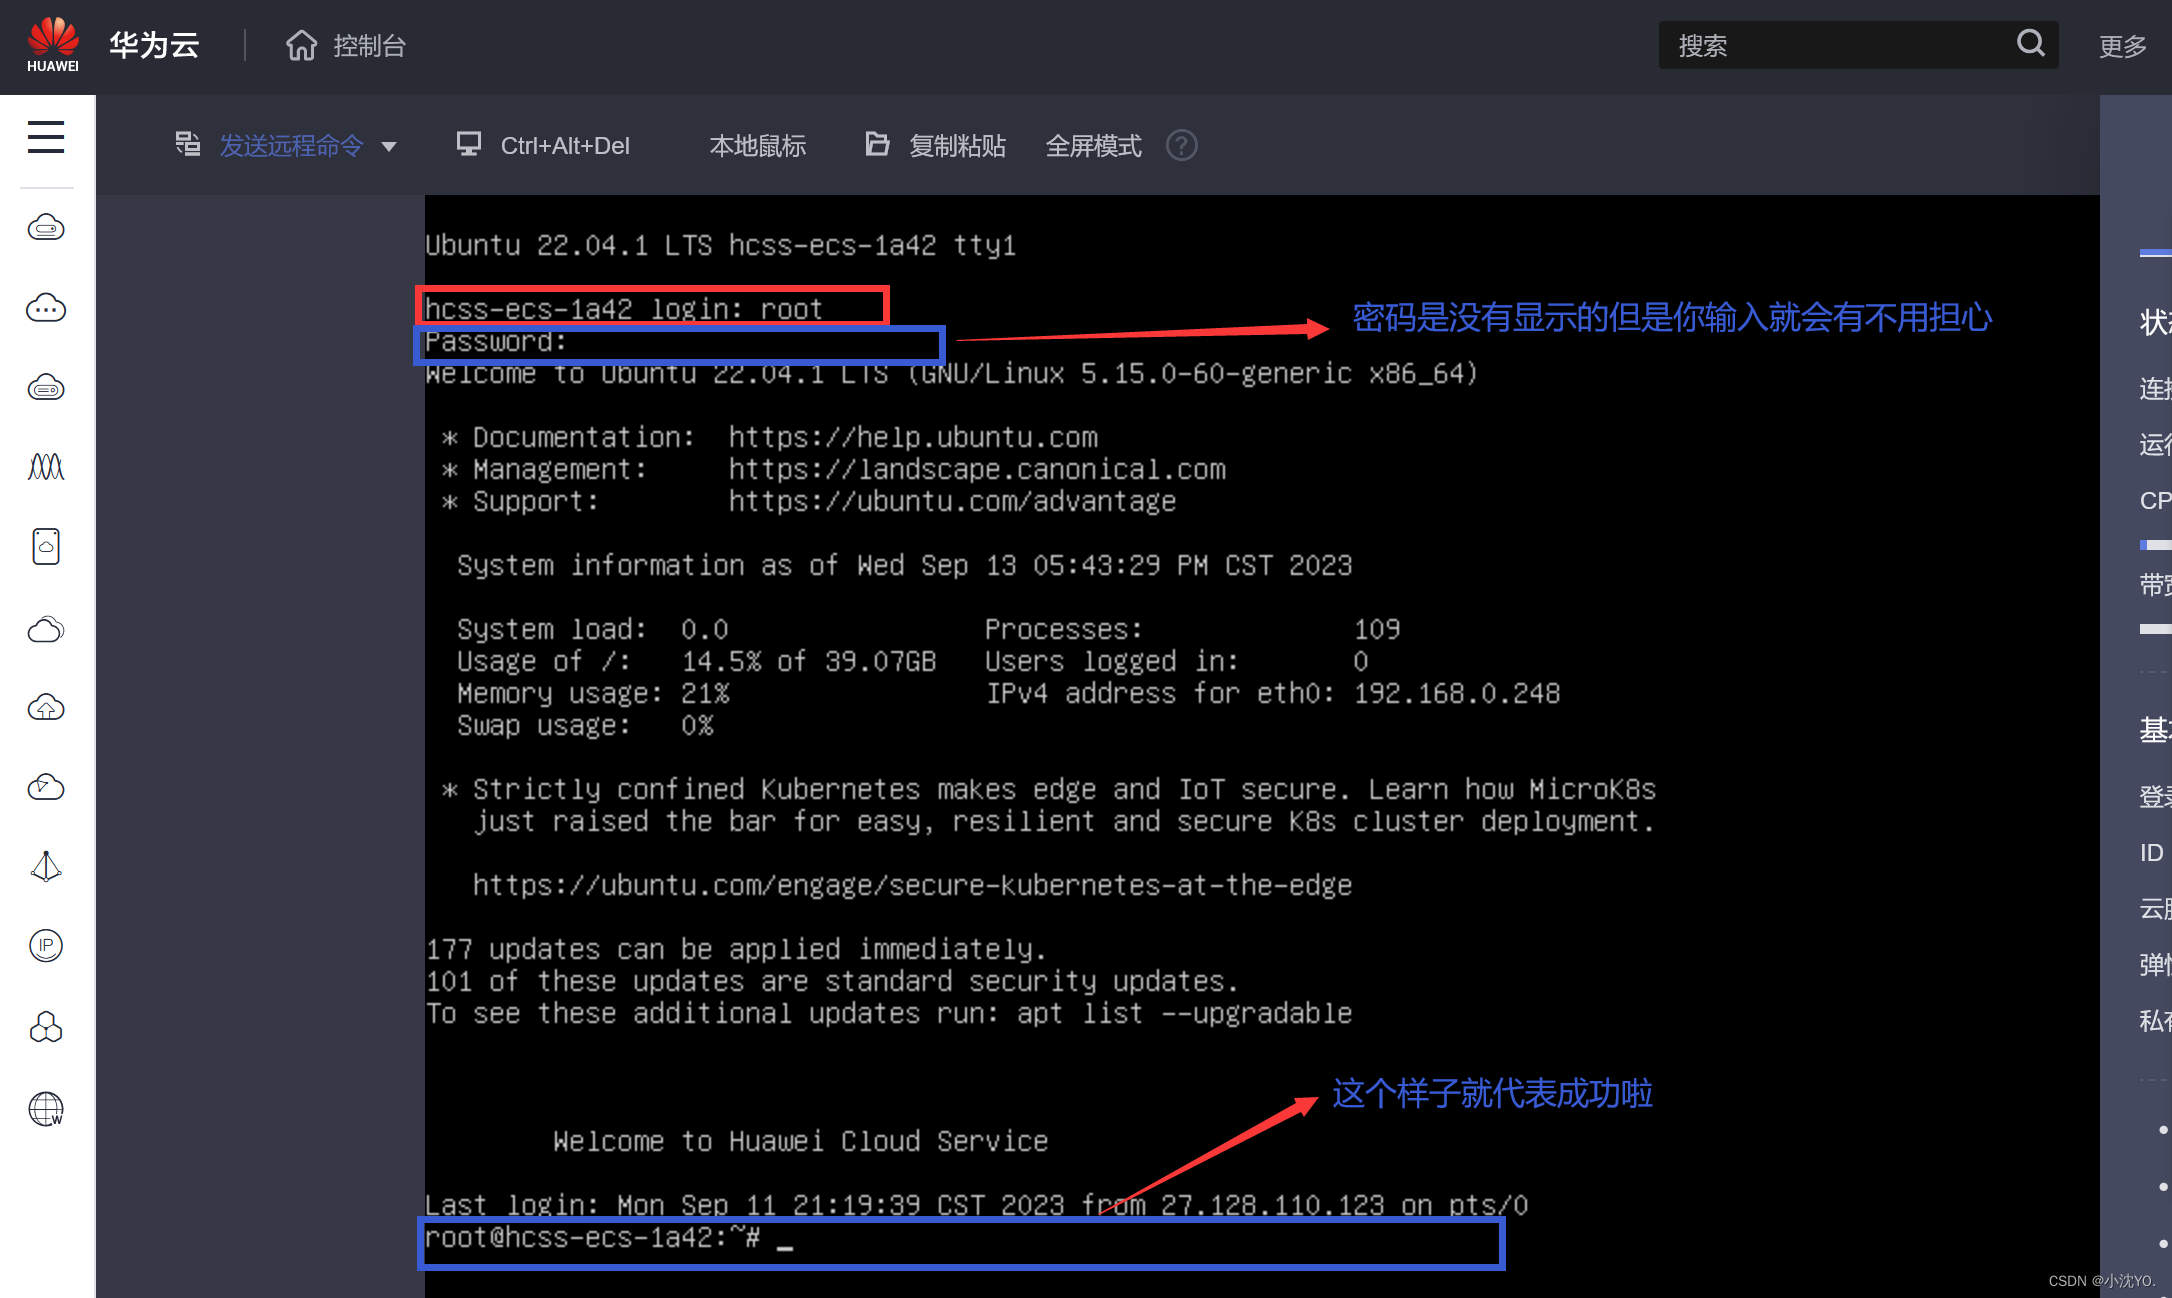Image resolution: width=2172 pixels, height=1298 pixels.
Task: Click the ID label in right panel
Action: 2151,853
